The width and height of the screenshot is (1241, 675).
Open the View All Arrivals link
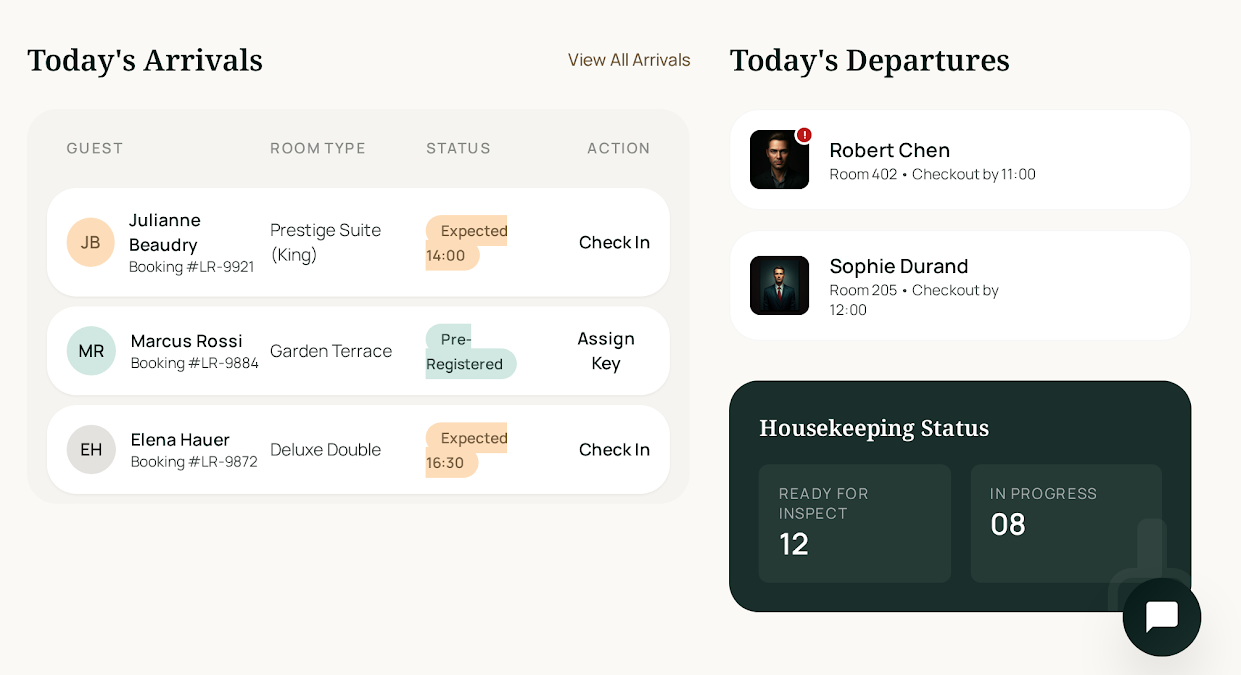tap(629, 60)
